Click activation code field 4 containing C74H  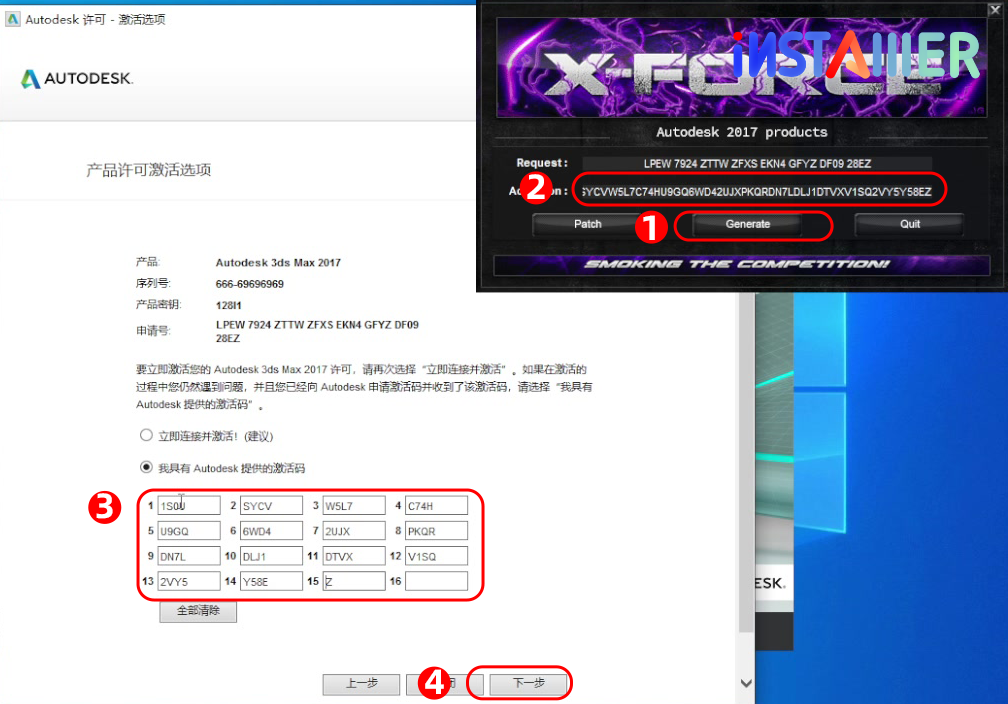[x=436, y=505]
